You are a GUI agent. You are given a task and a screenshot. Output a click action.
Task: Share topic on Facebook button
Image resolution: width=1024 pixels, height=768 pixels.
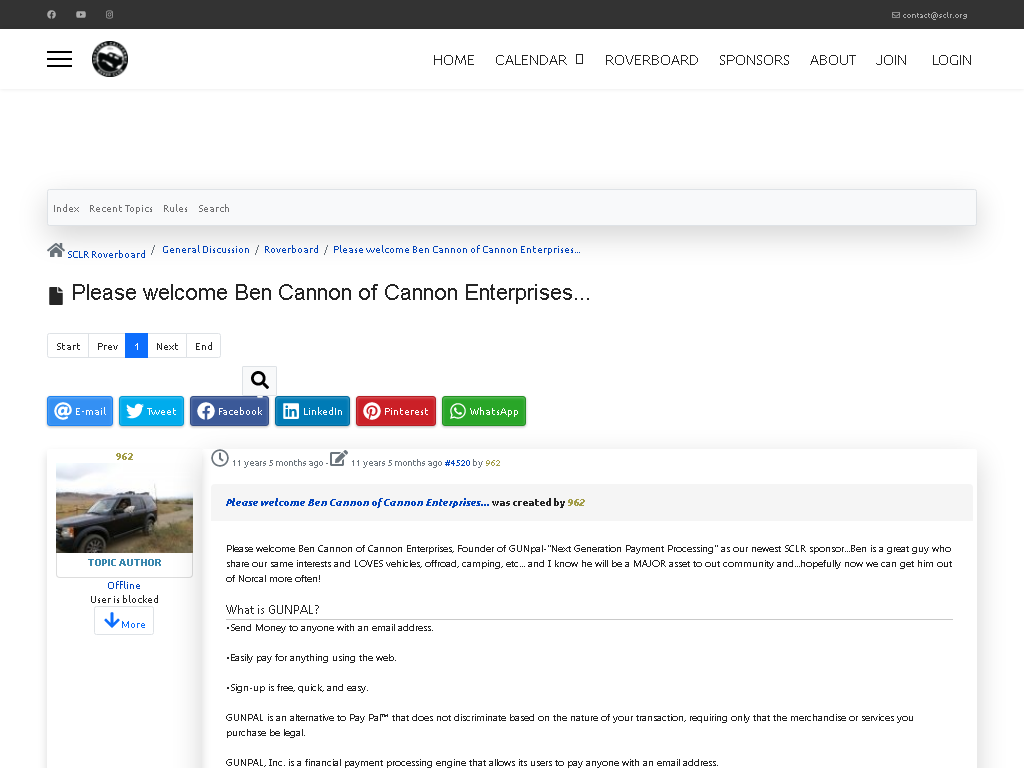(229, 411)
